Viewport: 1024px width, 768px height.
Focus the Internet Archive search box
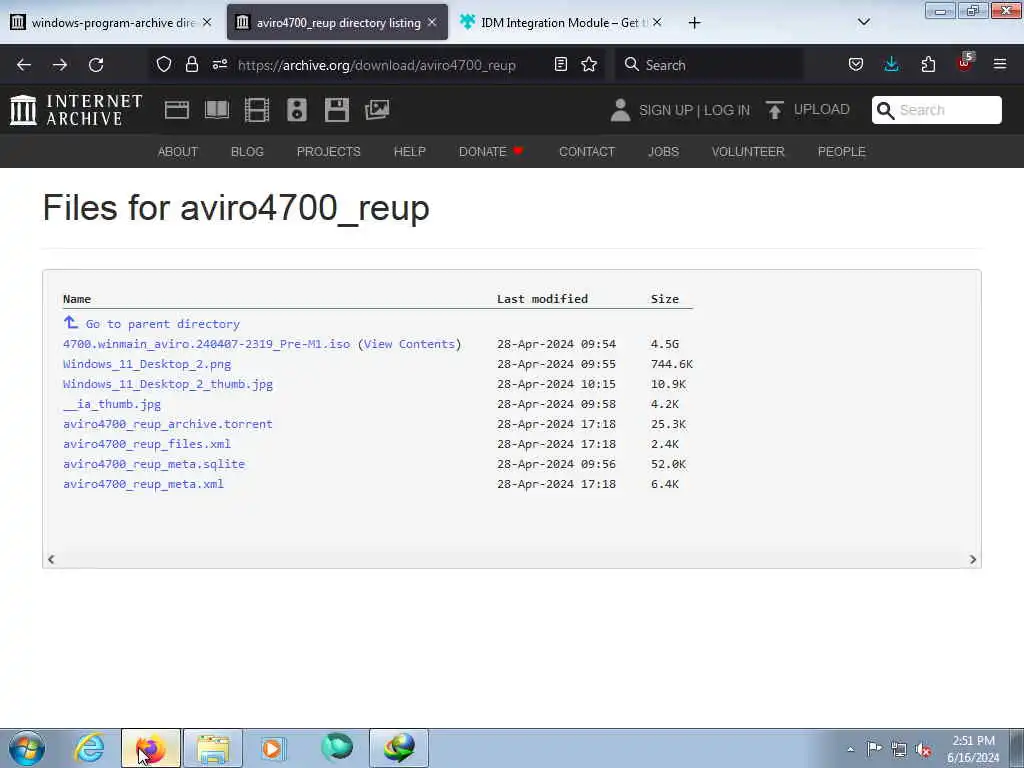(936, 110)
